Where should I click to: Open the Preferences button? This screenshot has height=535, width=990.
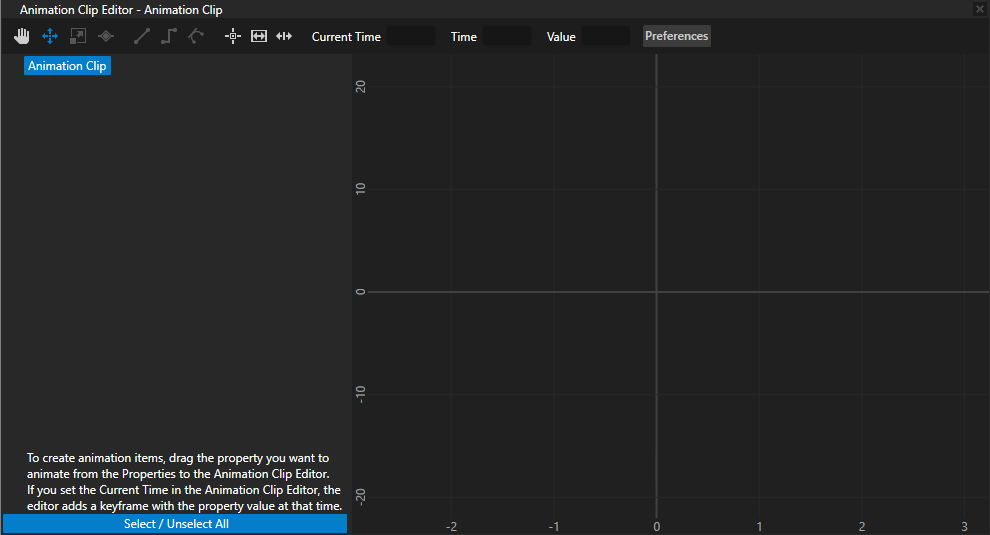[x=676, y=36]
